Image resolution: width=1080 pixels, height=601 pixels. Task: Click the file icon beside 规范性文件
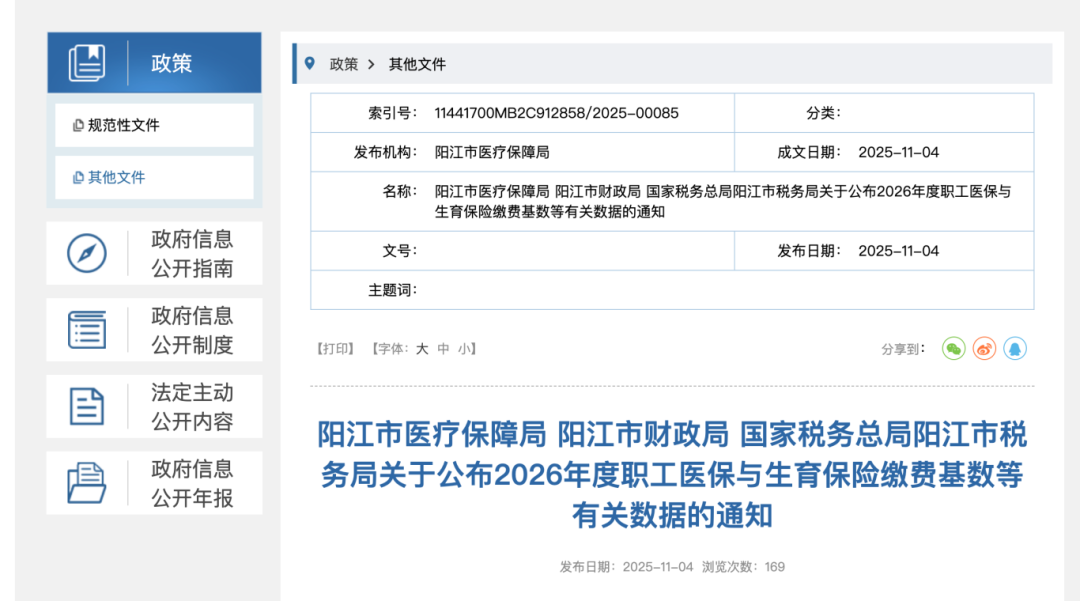[x=80, y=125]
